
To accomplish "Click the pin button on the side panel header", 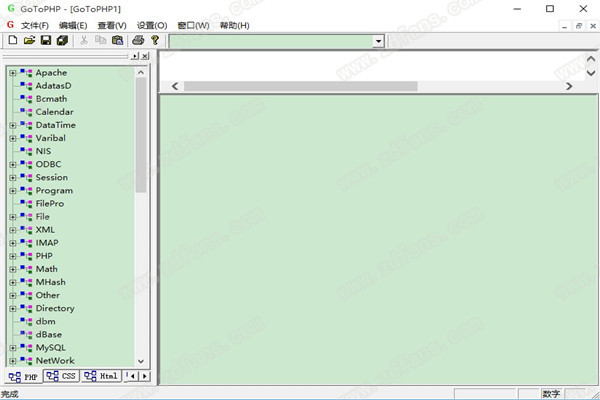I will (x=135, y=56).
